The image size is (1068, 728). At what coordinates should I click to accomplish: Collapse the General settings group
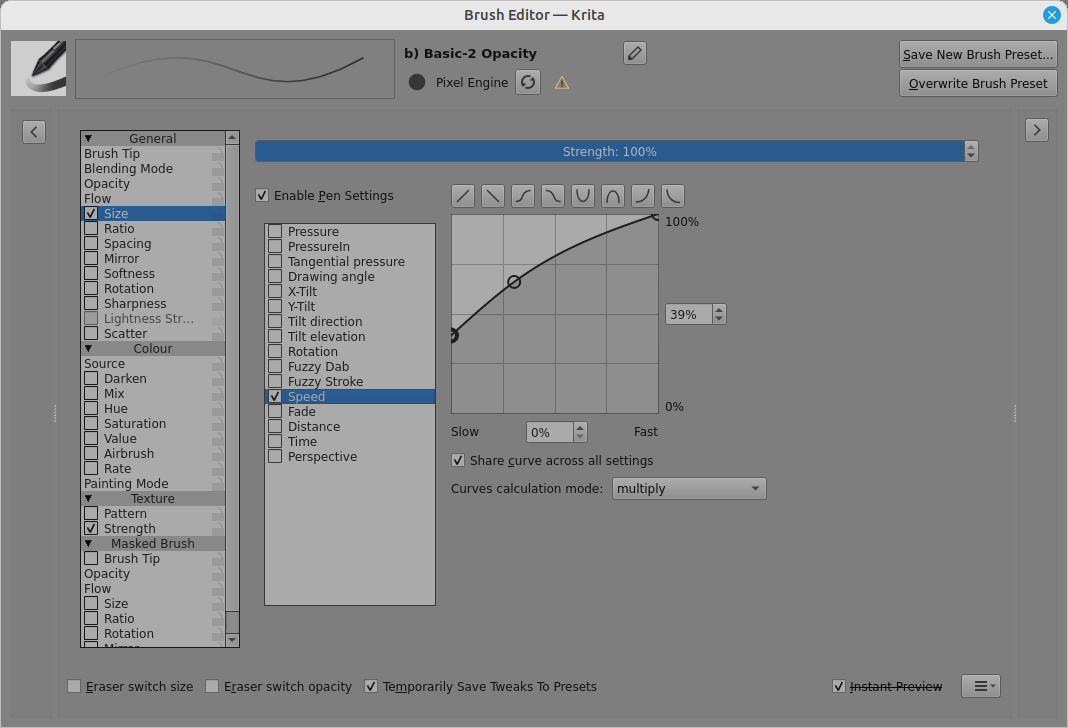[x=88, y=139]
